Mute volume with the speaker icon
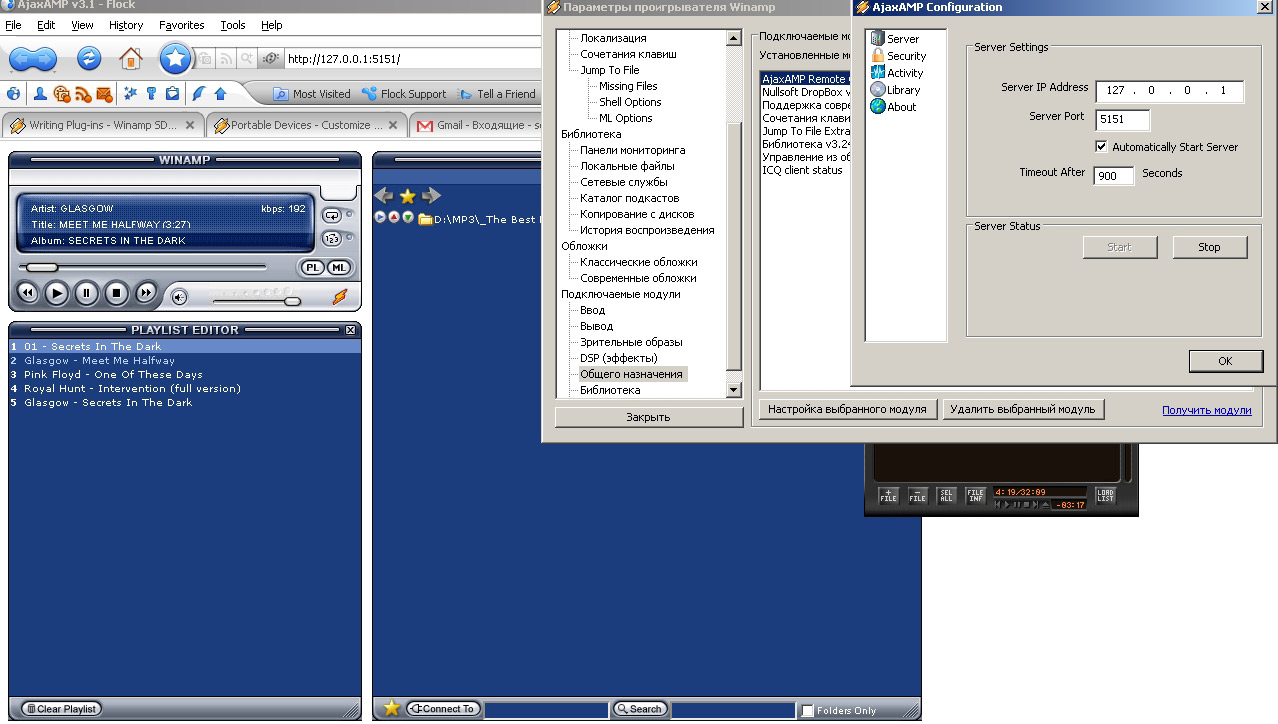1278x724 pixels. (179, 297)
